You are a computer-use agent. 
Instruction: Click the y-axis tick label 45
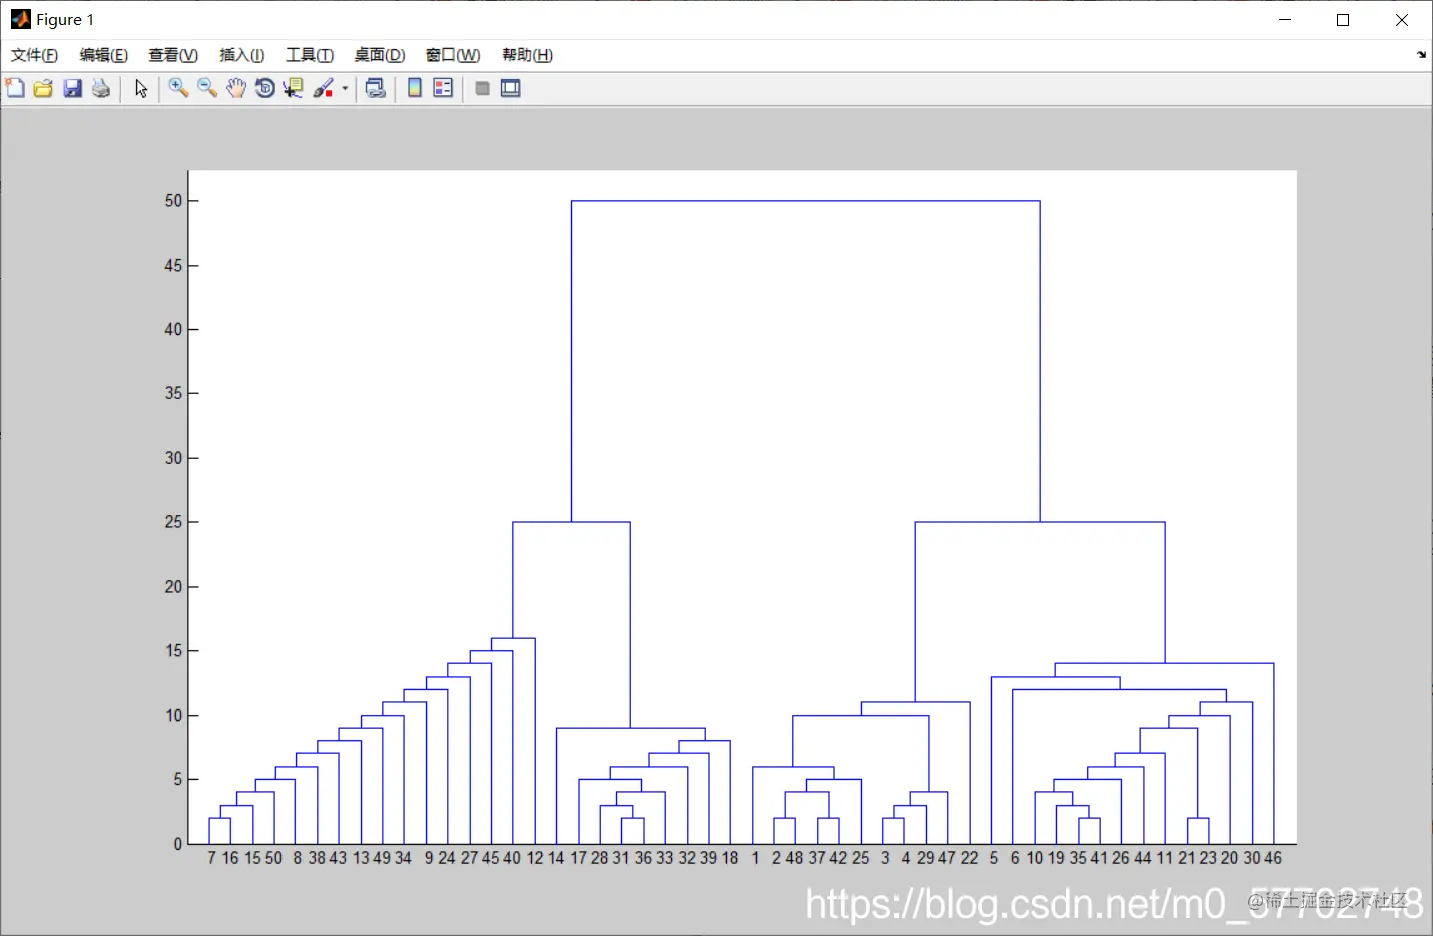point(174,265)
